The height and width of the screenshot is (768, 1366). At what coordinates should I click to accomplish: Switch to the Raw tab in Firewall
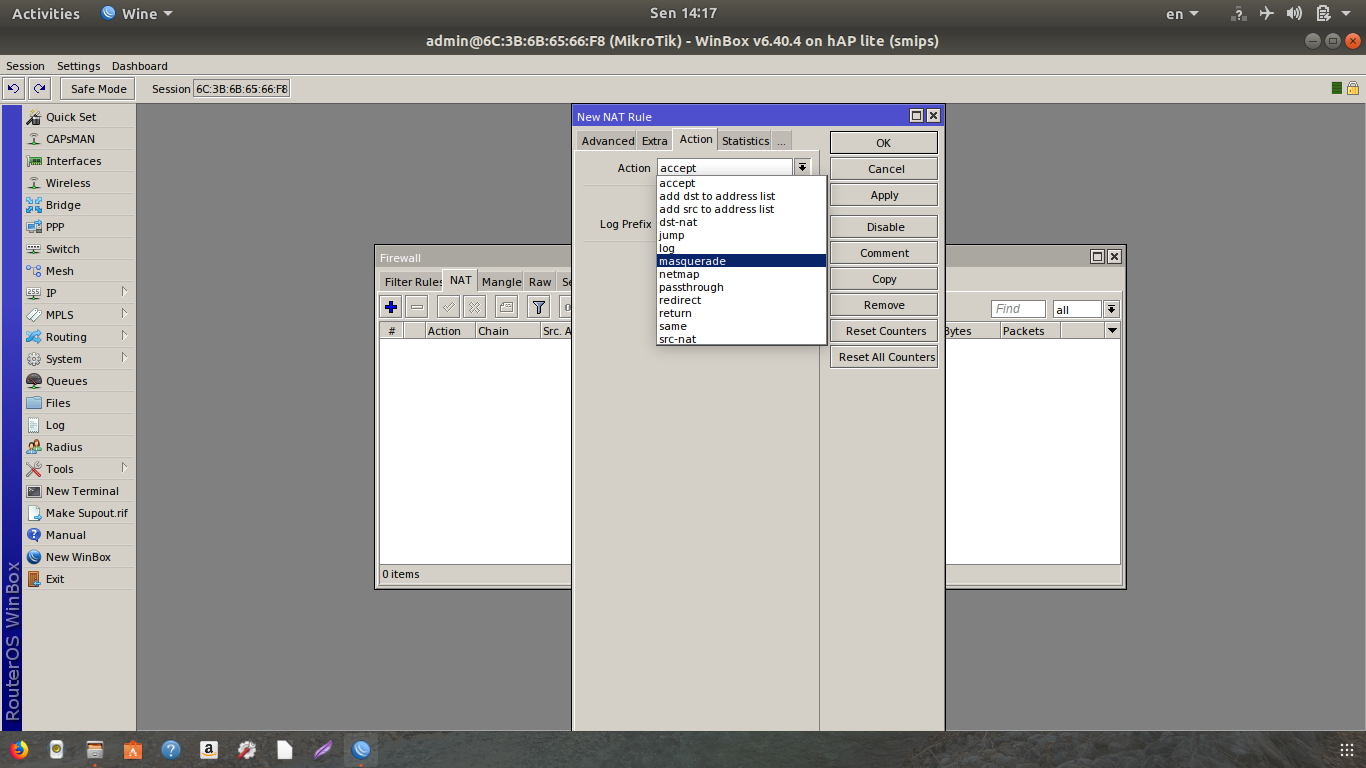541,282
